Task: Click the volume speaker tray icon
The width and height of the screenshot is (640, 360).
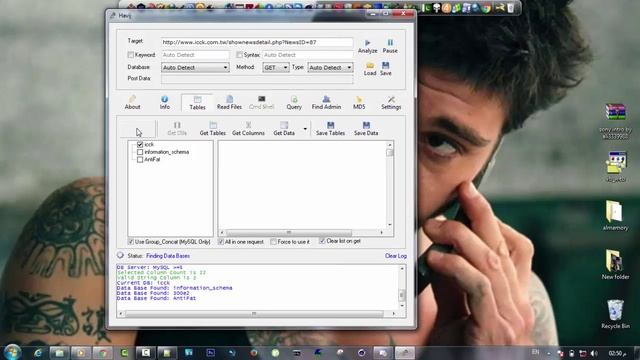Action: coord(594,353)
